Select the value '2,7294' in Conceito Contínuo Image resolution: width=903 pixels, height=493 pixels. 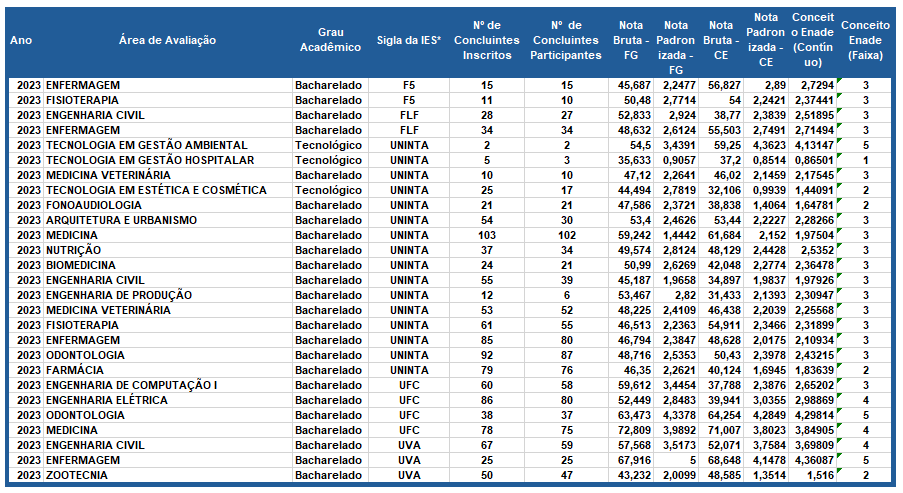[x=817, y=85]
